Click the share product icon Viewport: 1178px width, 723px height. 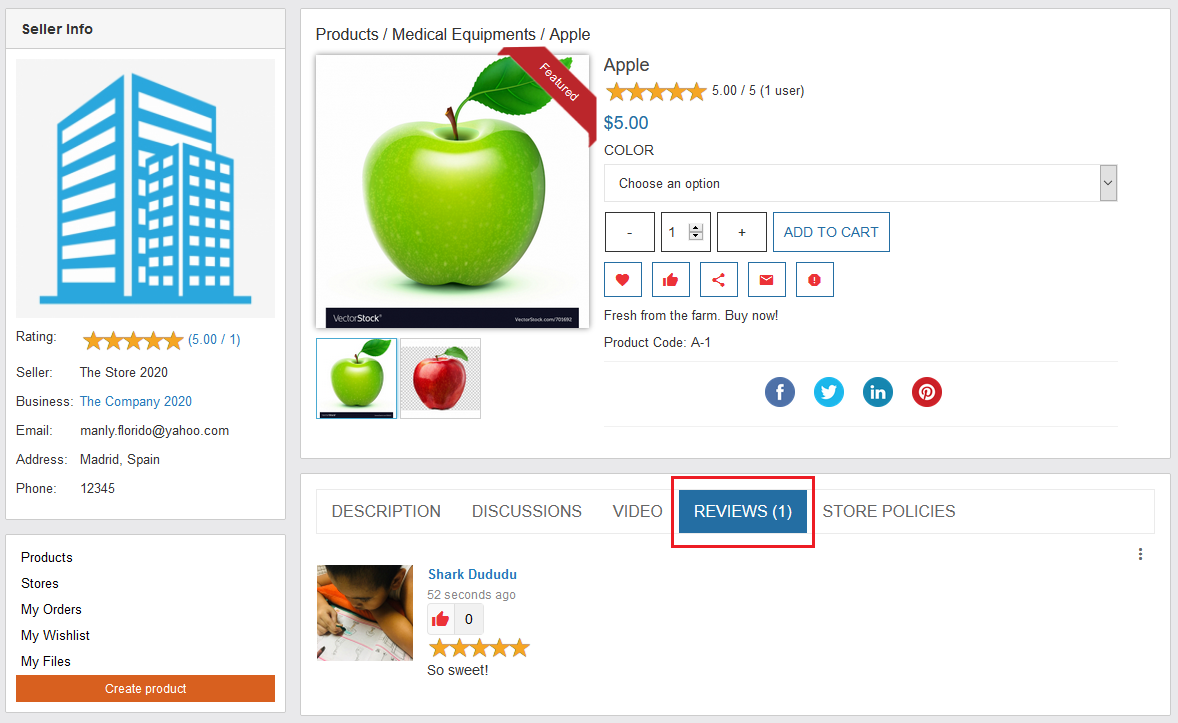pyautogui.click(x=718, y=280)
